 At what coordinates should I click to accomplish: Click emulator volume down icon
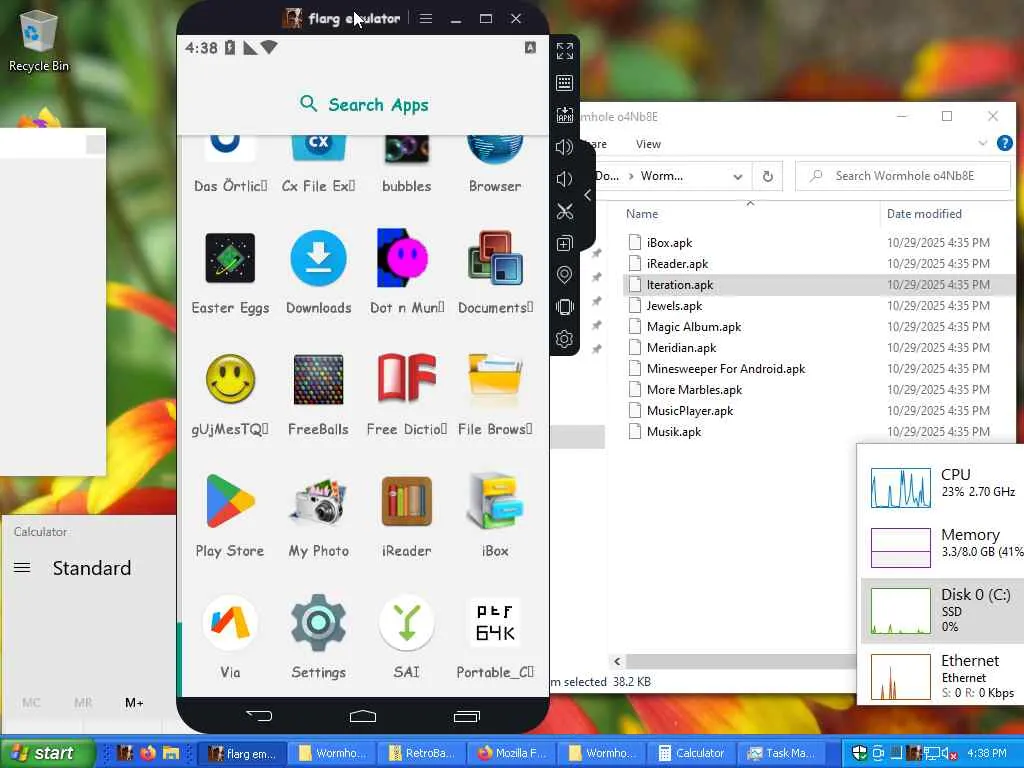tap(565, 179)
